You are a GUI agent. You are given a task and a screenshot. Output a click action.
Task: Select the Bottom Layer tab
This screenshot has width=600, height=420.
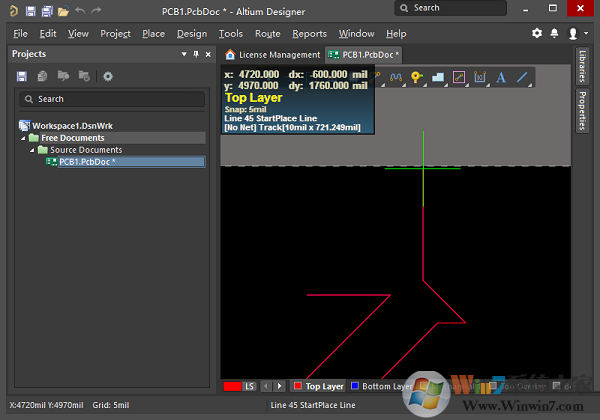[x=381, y=386]
